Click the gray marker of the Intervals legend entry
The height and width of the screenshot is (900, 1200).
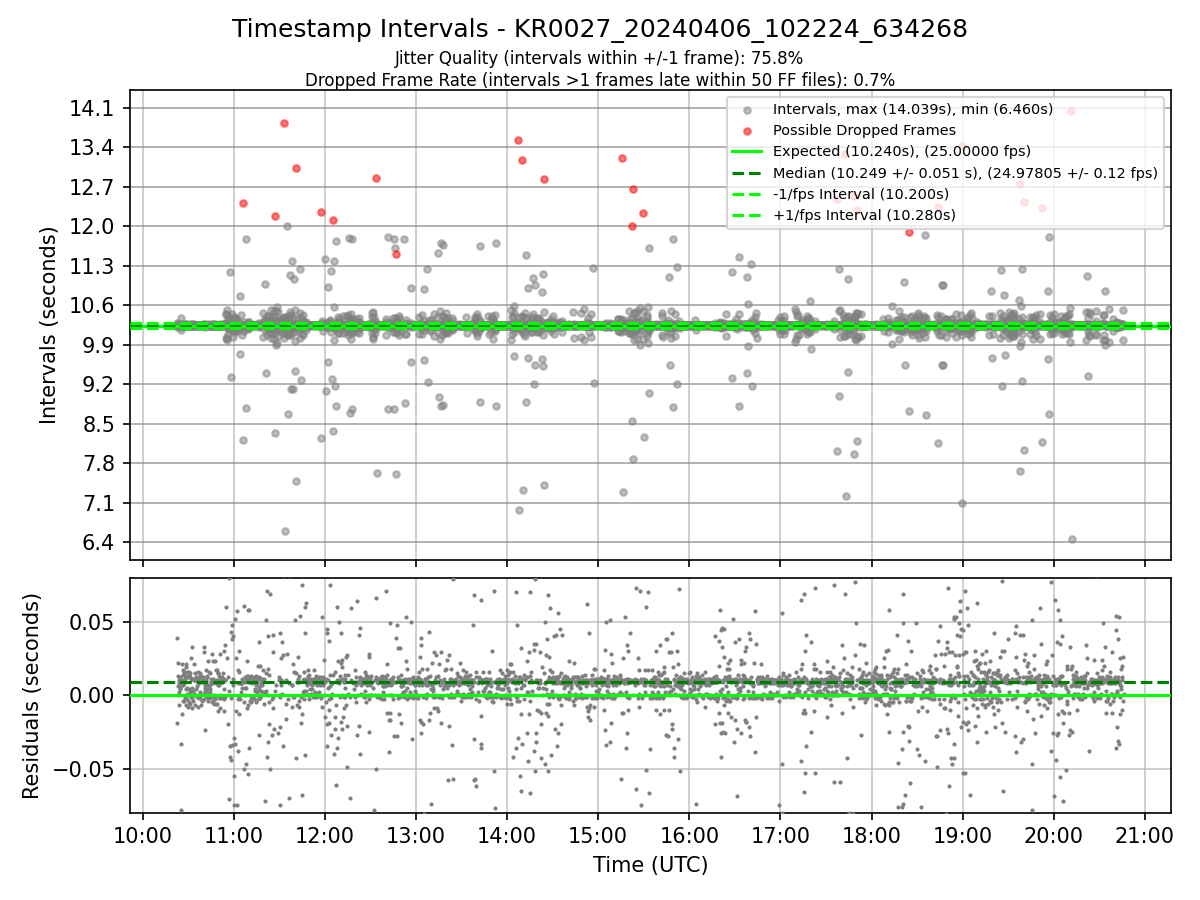pos(748,109)
